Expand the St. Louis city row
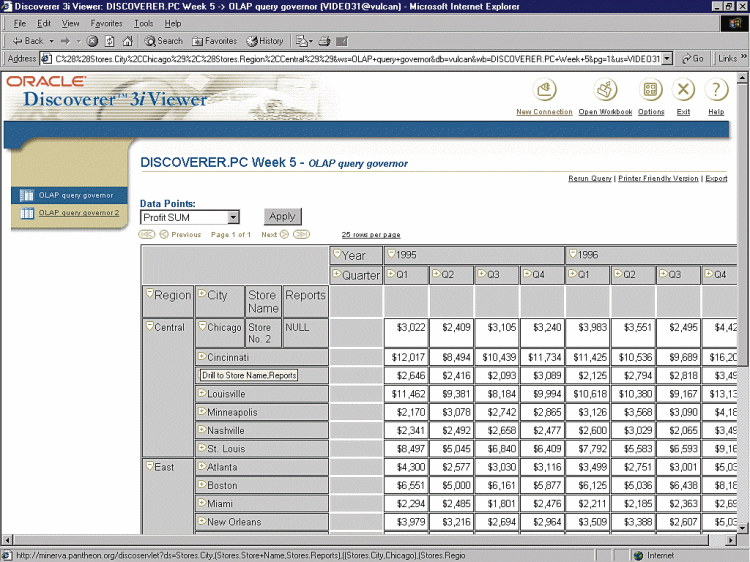 click(202, 447)
